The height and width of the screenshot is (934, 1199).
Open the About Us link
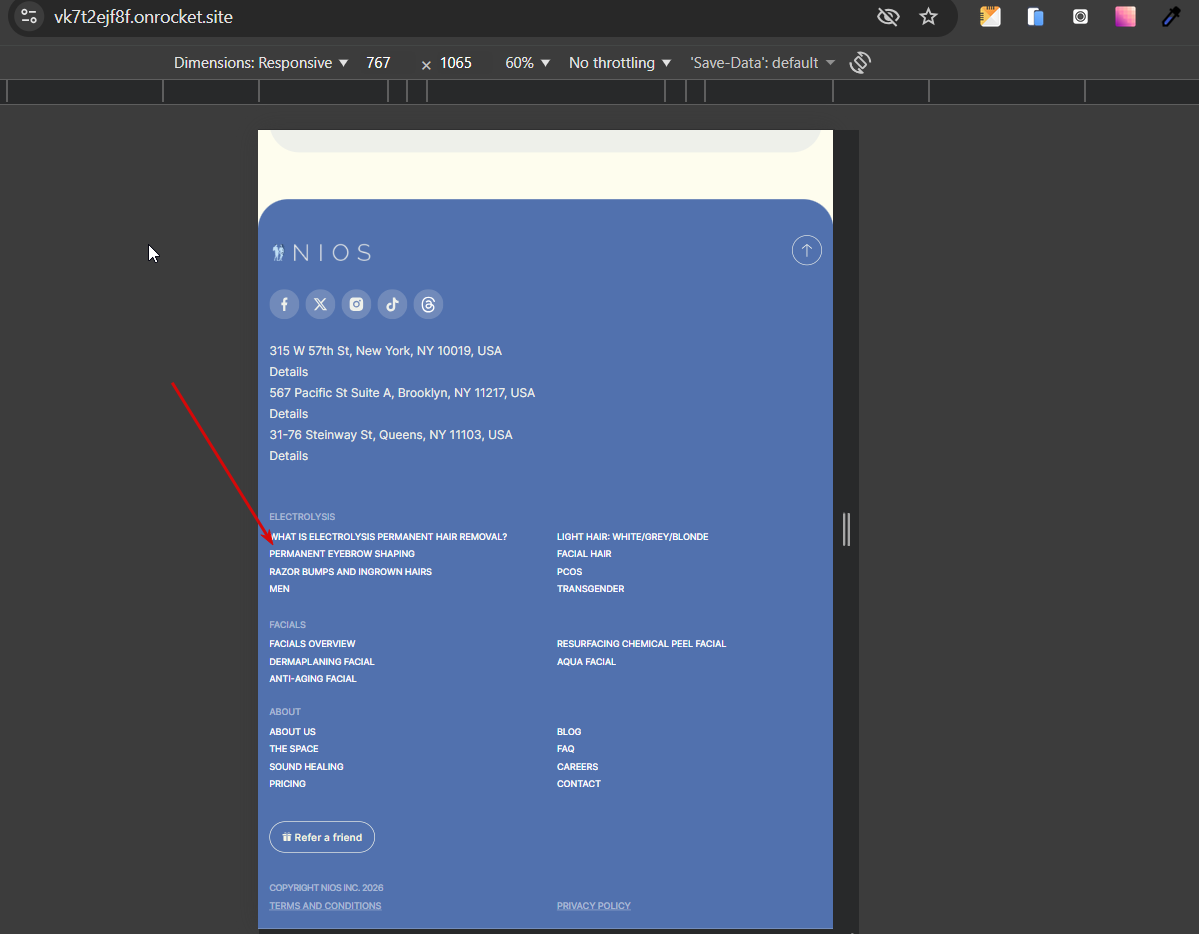coord(292,732)
